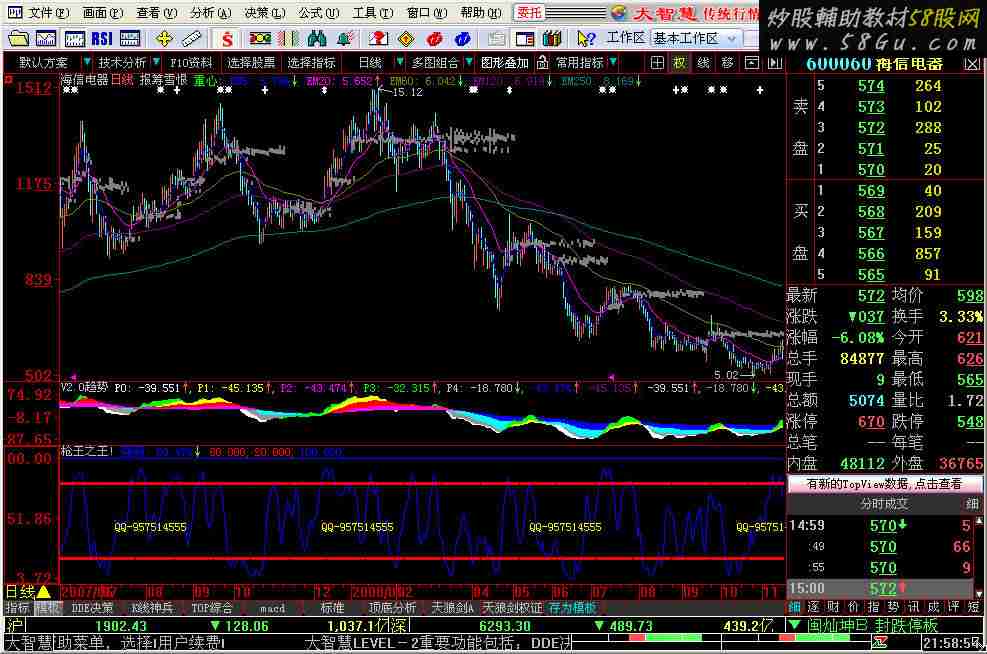Image resolution: width=987 pixels, height=654 pixels.
Task: Click the 选择指标 button
Action: [x=312, y=63]
